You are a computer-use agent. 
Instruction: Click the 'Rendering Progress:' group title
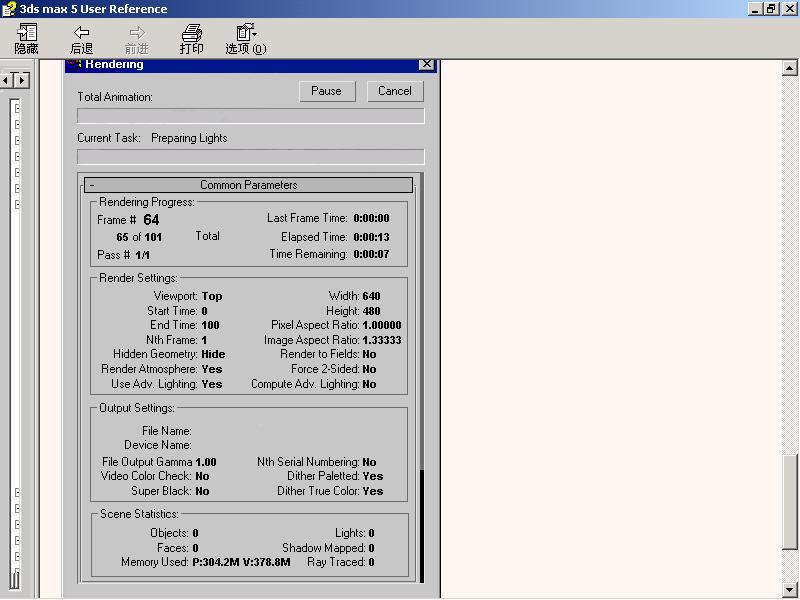[x=147, y=202]
